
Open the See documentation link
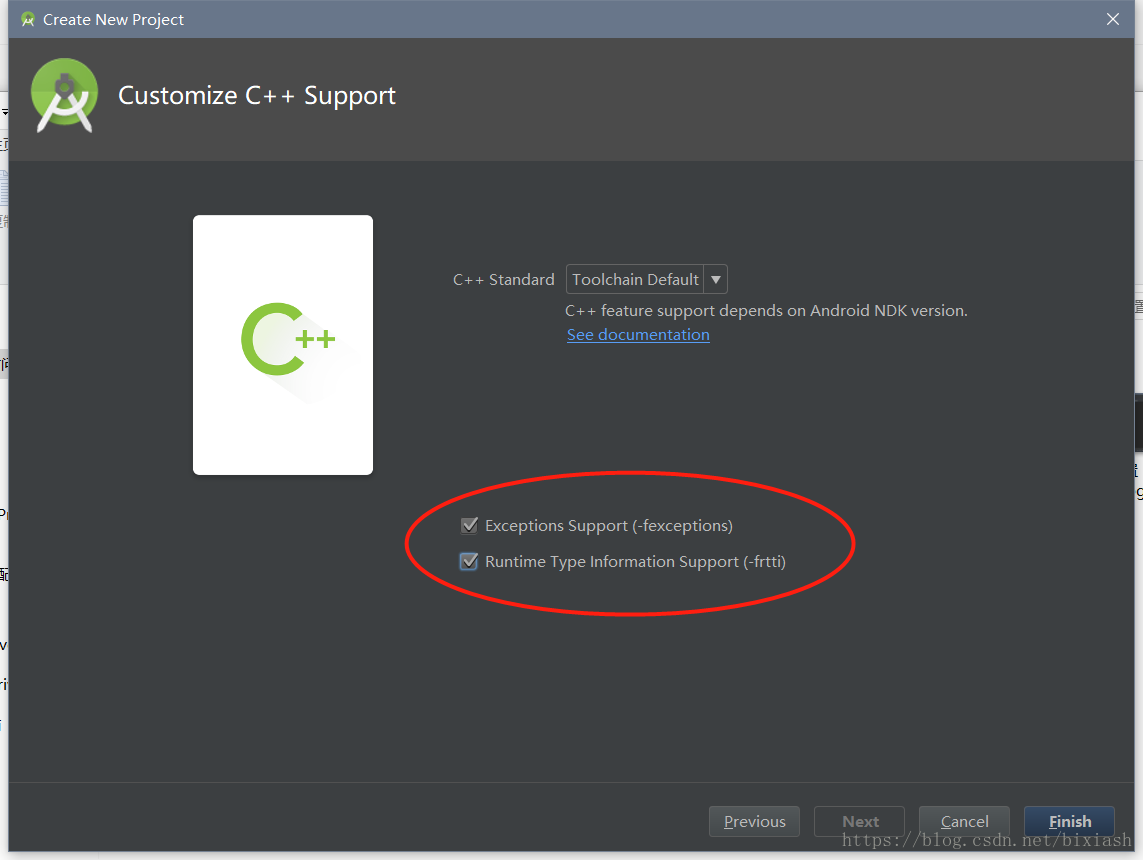tap(638, 335)
